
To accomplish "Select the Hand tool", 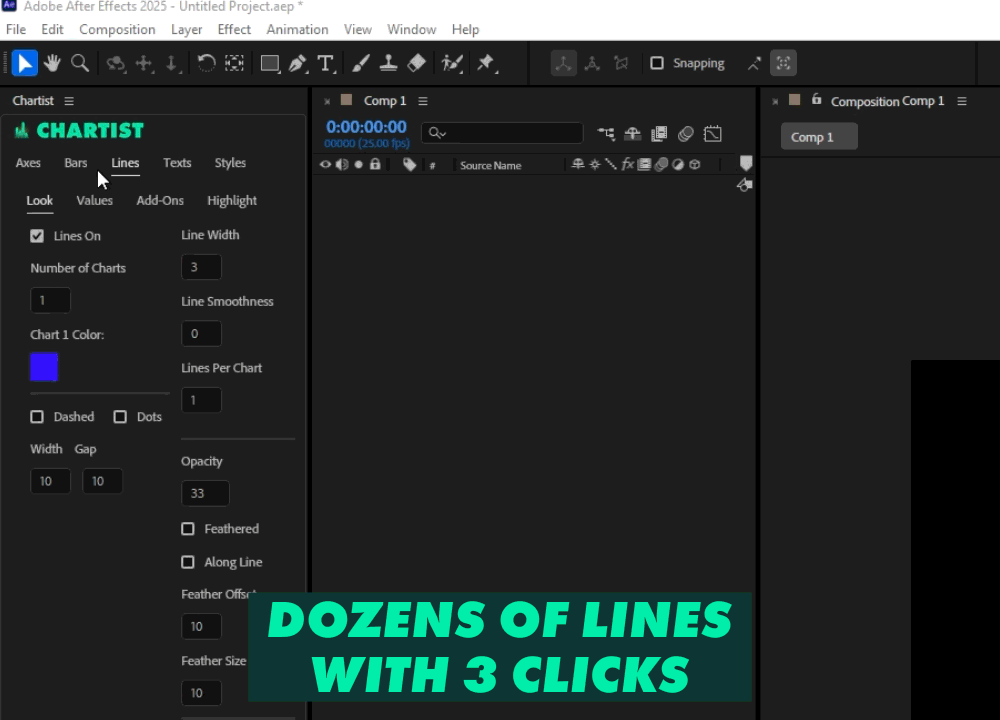I will coord(52,63).
